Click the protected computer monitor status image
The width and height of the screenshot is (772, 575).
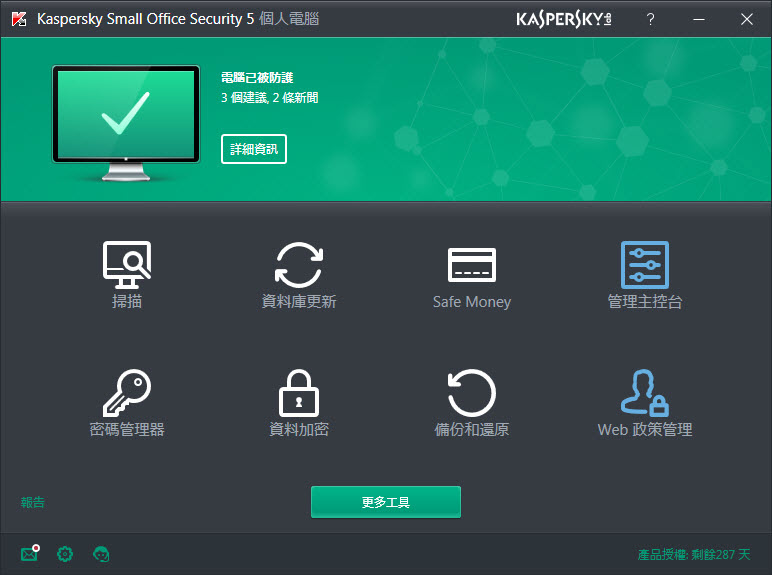pyautogui.click(x=126, y=123)
